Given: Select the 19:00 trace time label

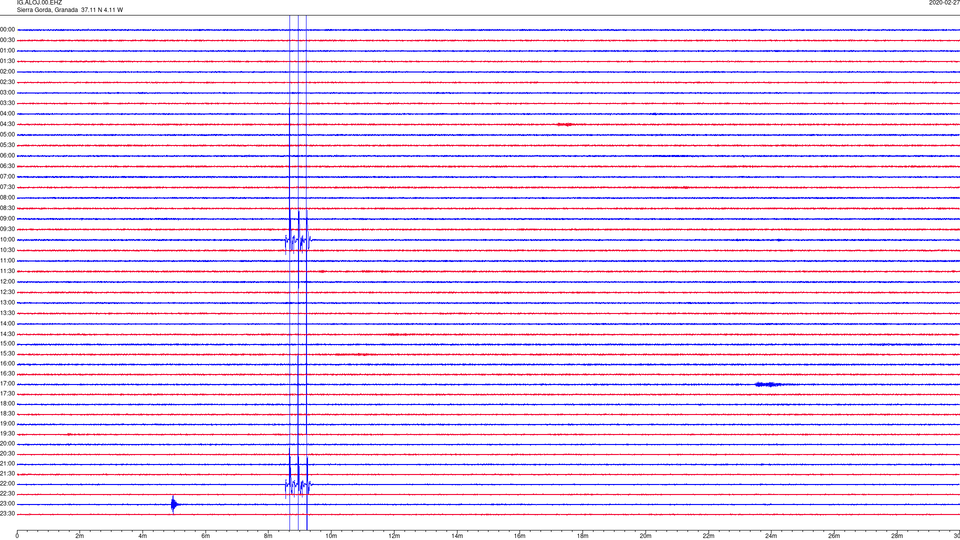Looking at the screenshot, I should (7, 424).
